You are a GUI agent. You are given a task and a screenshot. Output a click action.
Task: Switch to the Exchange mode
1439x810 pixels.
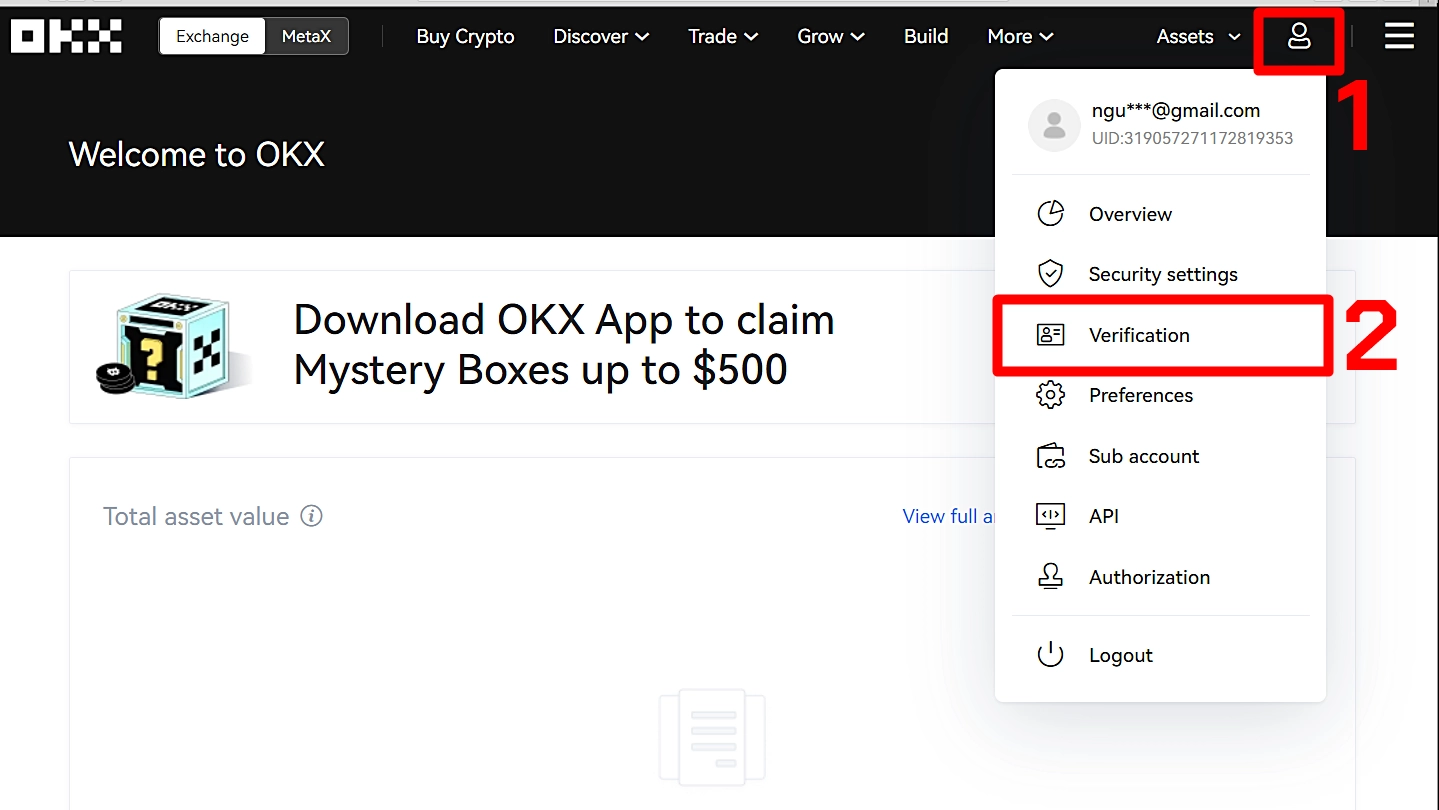[212, 37]
